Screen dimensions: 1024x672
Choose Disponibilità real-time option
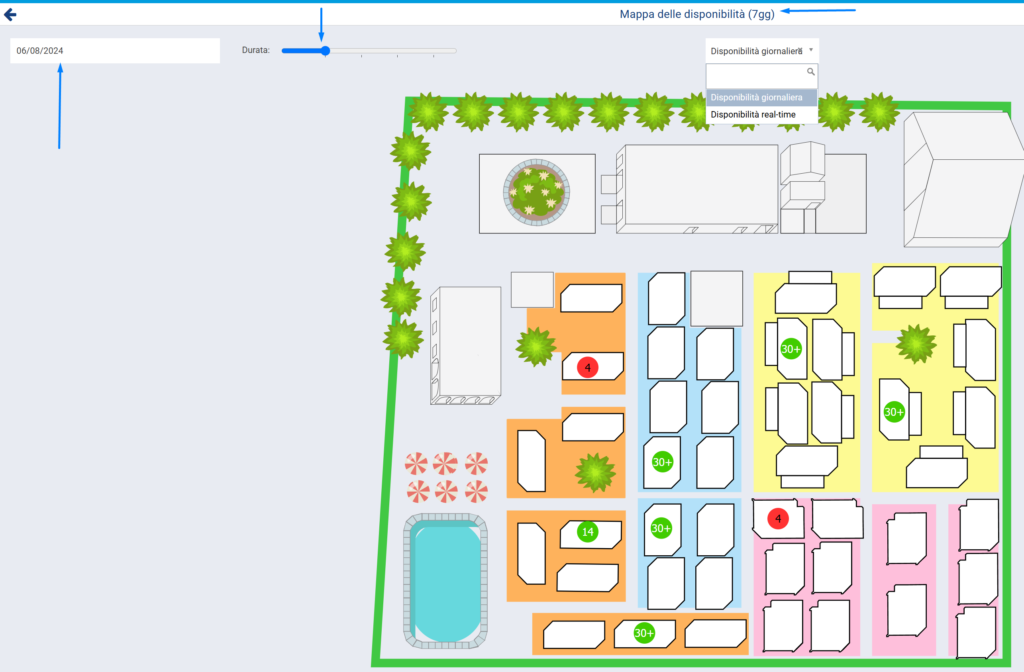(753, 115)
